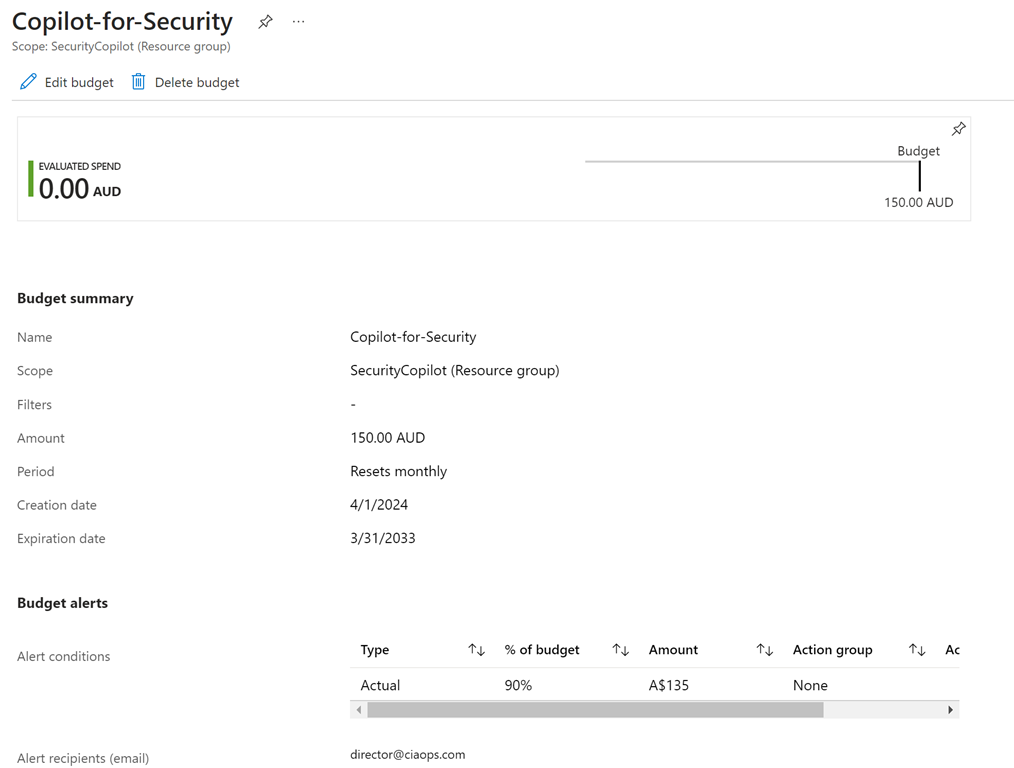Click the Edit budget pencil icon
Screen dimensions: 1014x768
[x=28, y=82]
